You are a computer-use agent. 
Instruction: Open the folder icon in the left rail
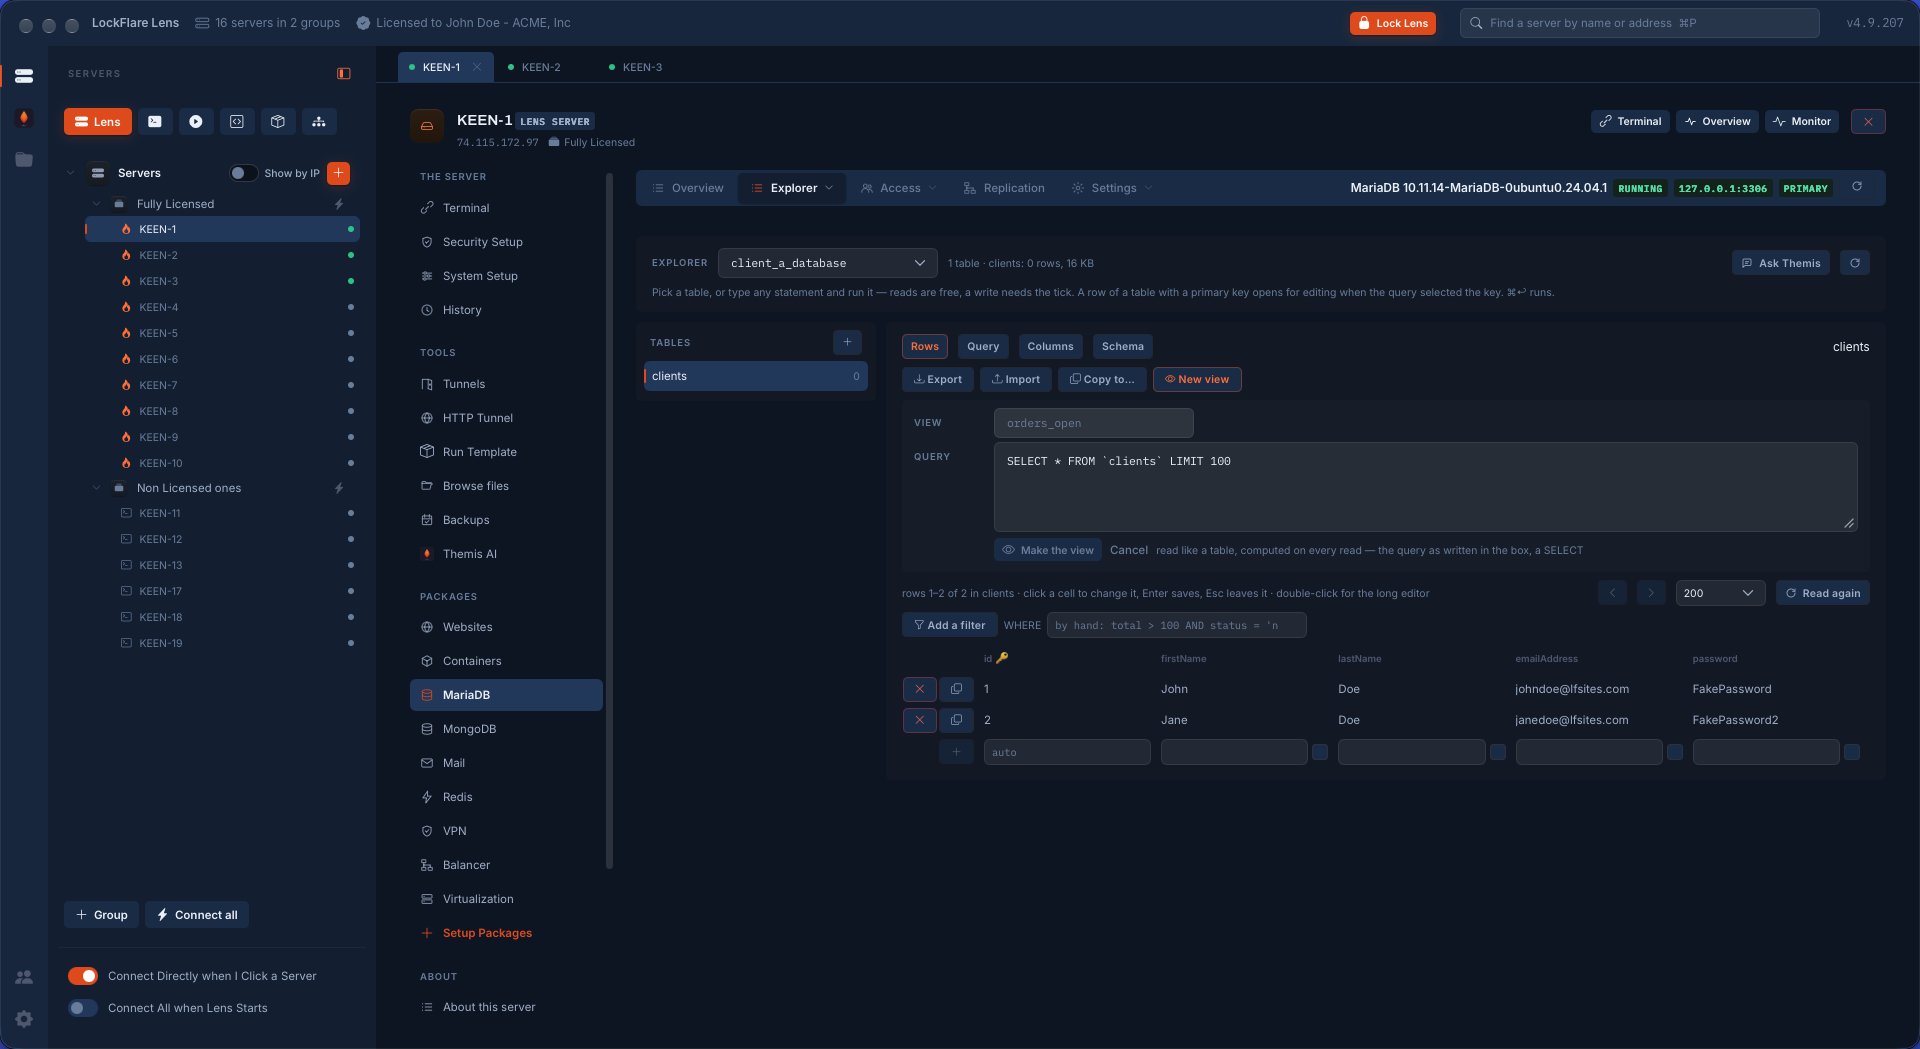tap(24, 159)
